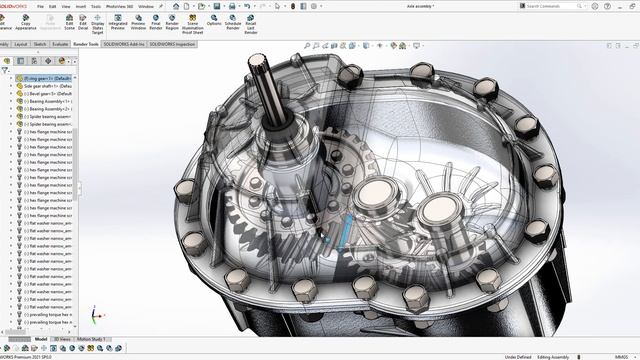Expand the Ring gear<1> tree item

pyautogui.click(x=11, y=78)
